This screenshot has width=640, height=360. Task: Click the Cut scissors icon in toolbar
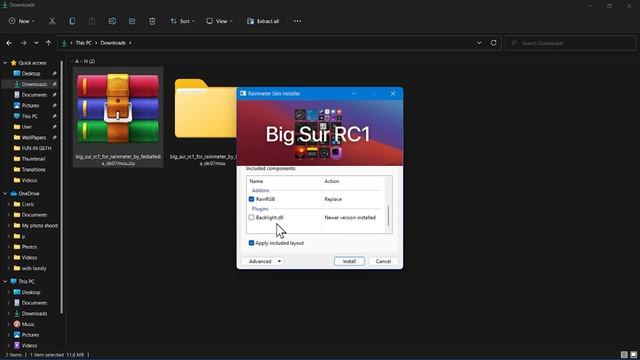pos(52,21)
